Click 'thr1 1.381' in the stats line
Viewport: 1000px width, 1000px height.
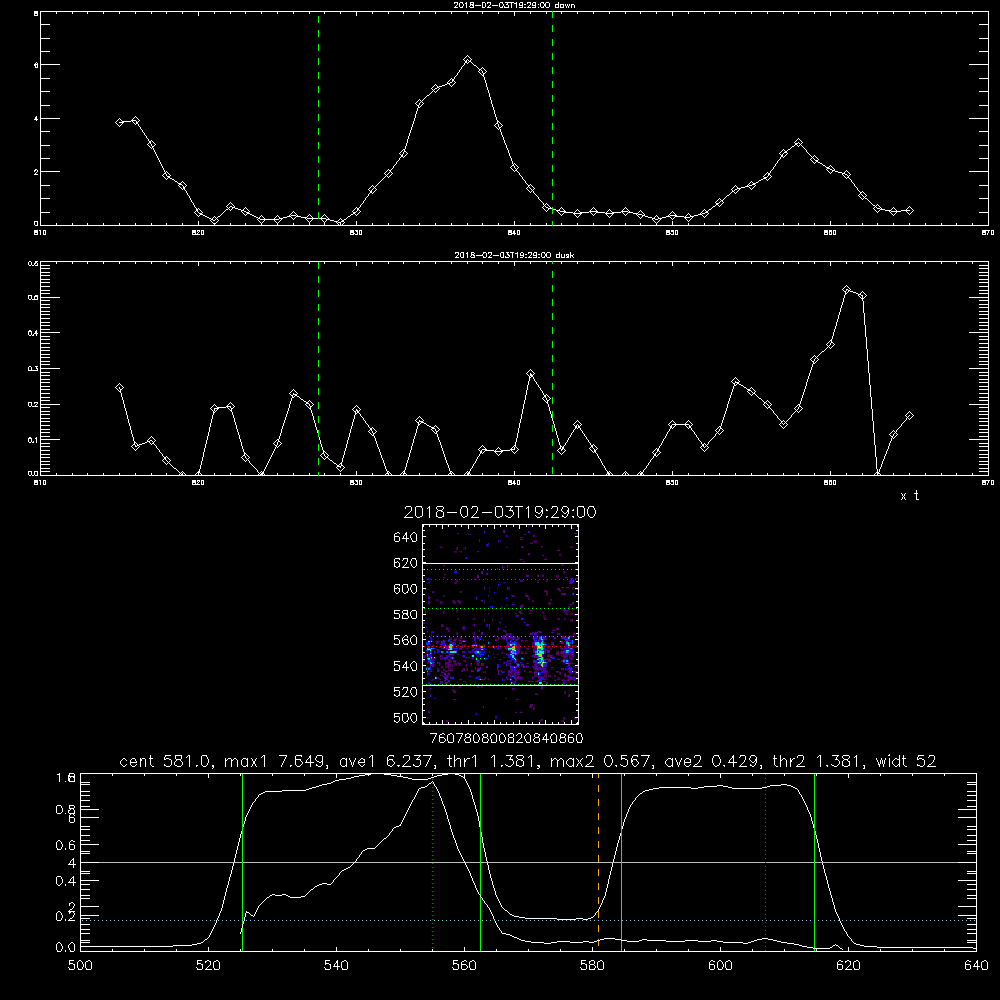pyautogui.click(x=491, y=761)
